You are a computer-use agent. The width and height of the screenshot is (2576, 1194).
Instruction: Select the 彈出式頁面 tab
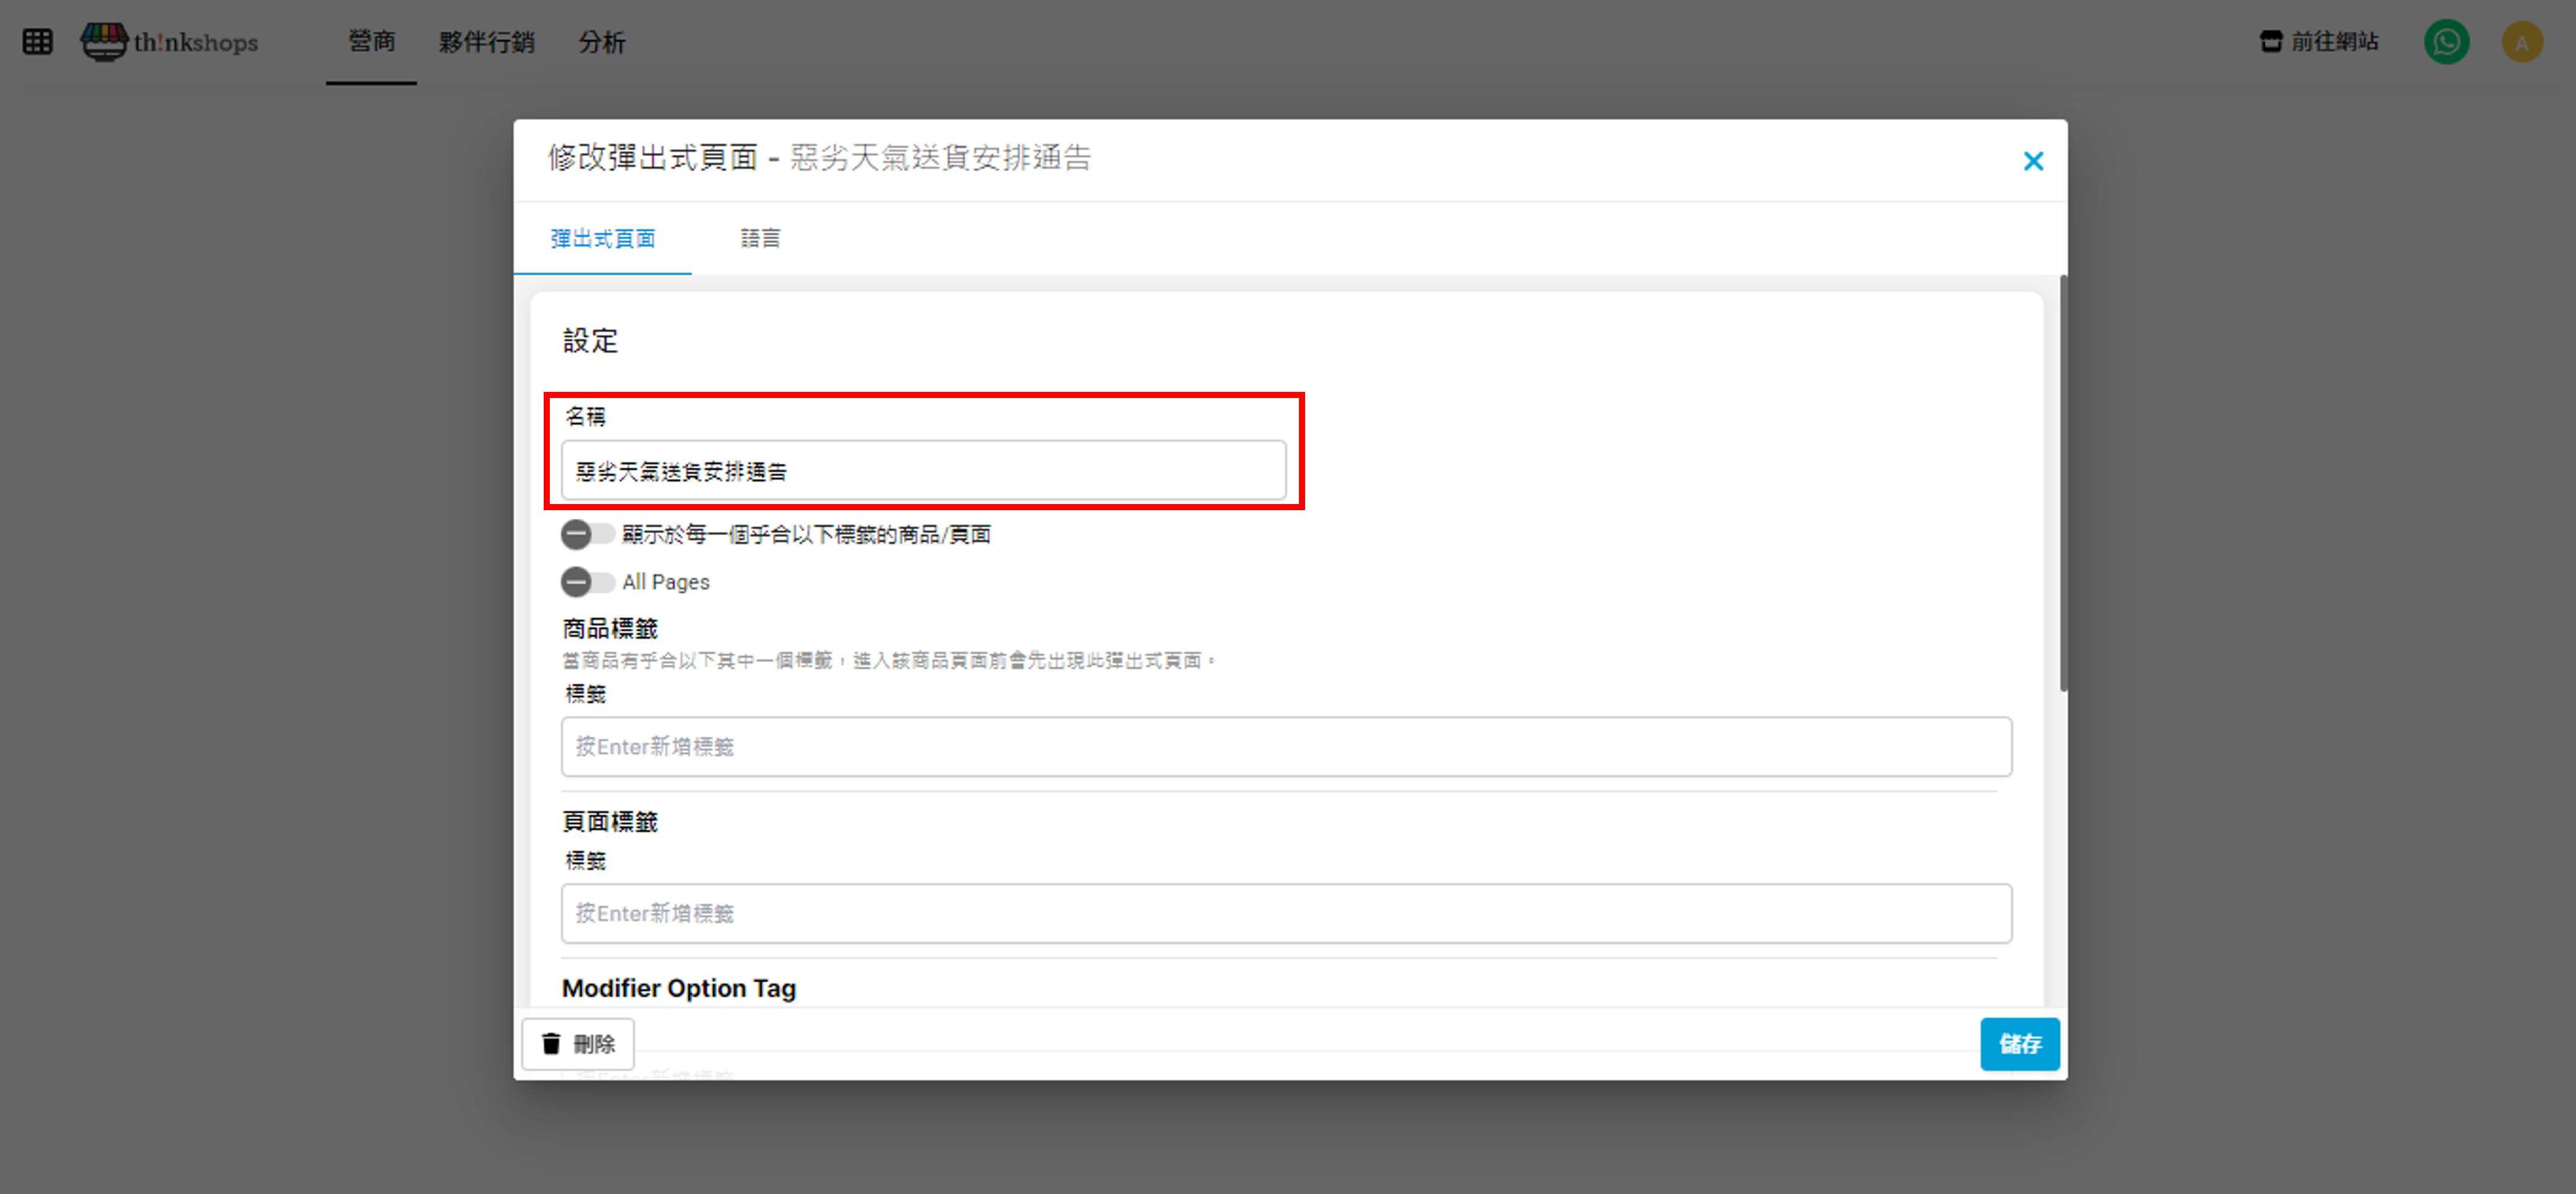602,239
